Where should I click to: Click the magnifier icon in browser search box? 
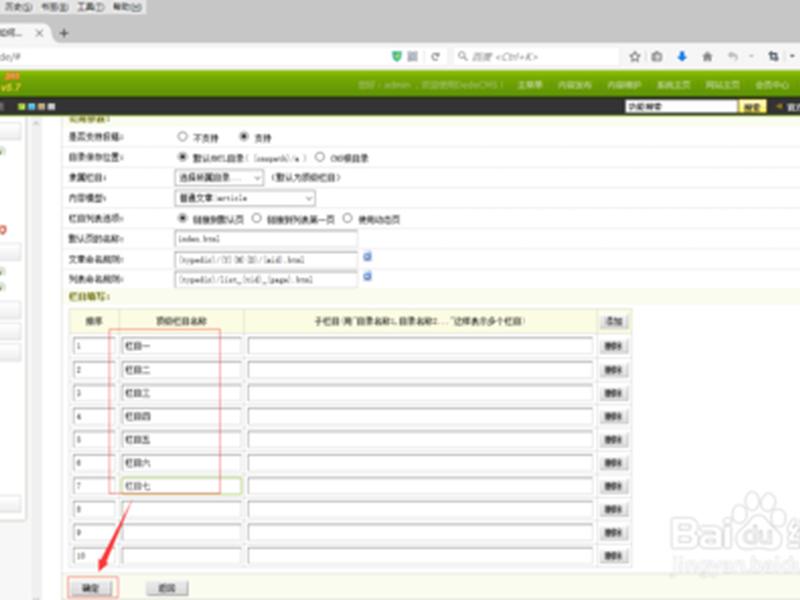(x=462, y=56)
